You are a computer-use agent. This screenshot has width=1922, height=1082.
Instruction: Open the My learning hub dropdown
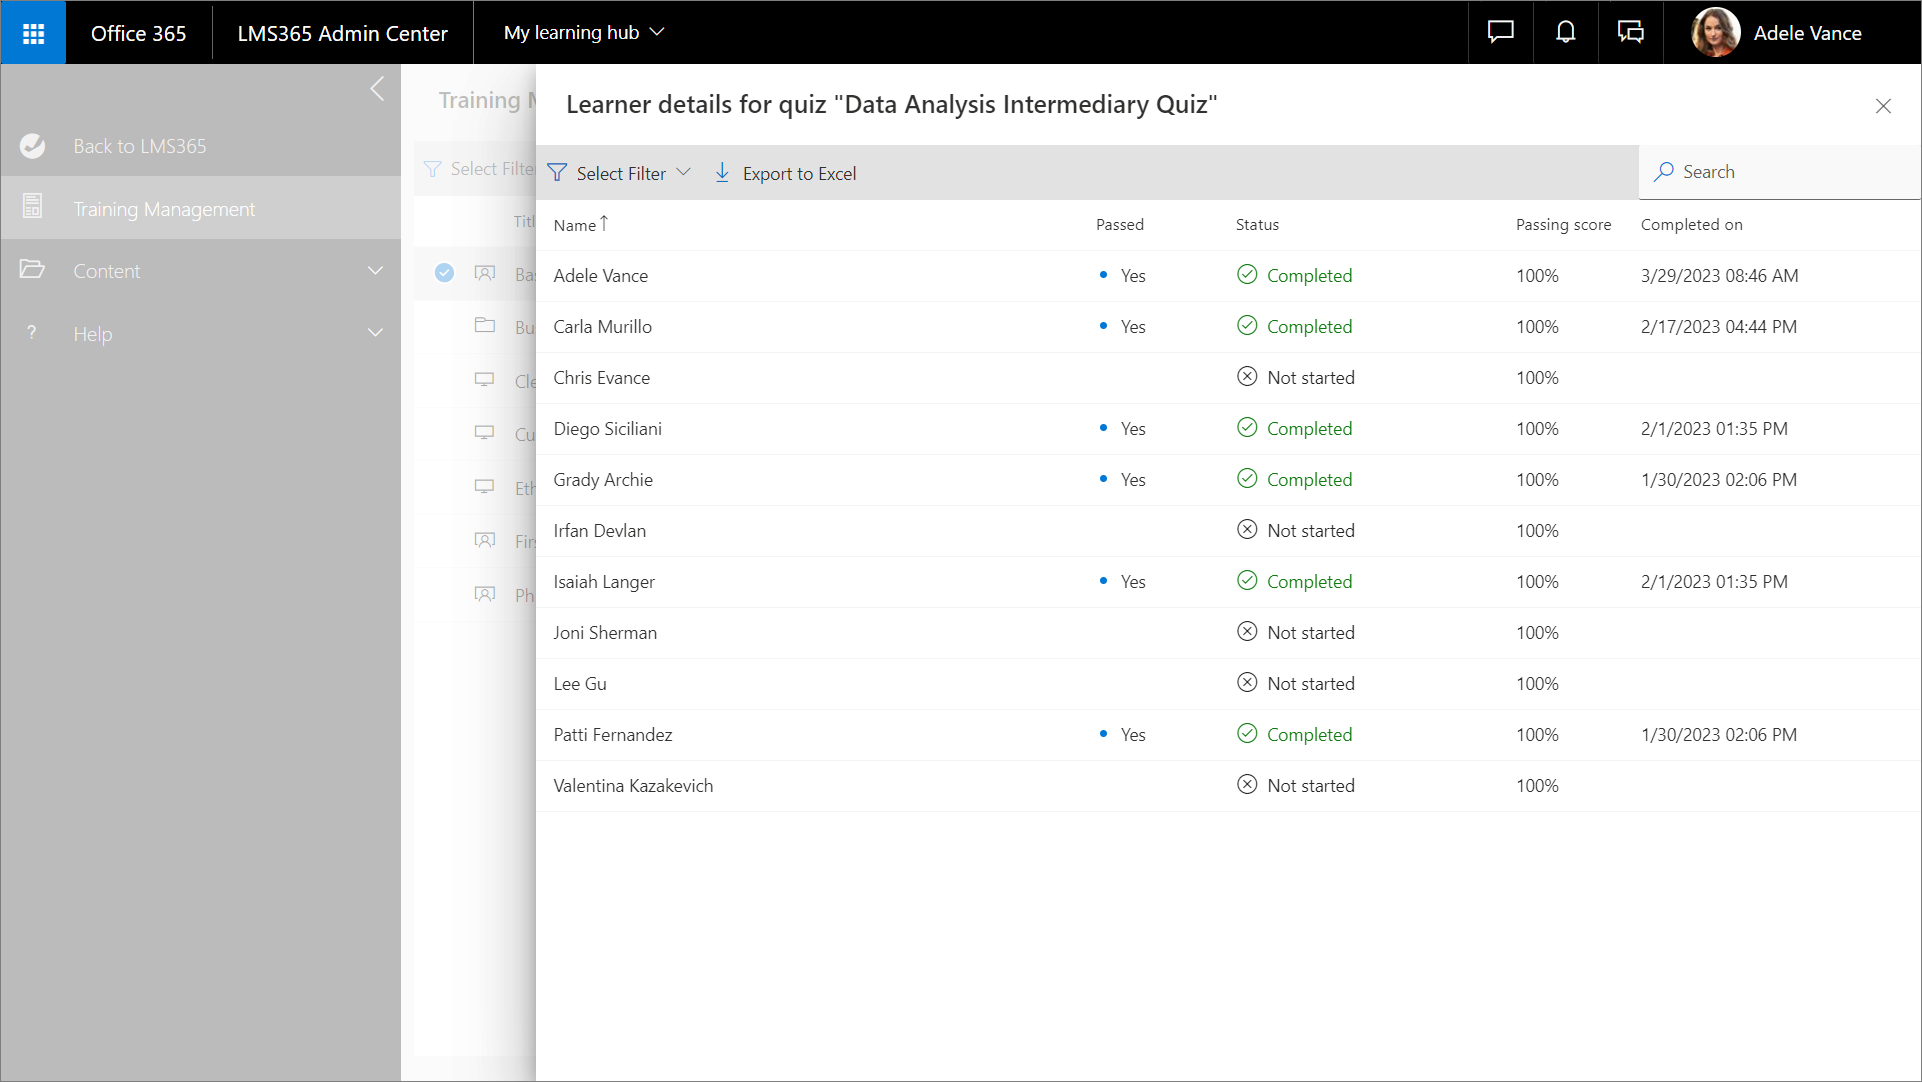tap(584, 33)
